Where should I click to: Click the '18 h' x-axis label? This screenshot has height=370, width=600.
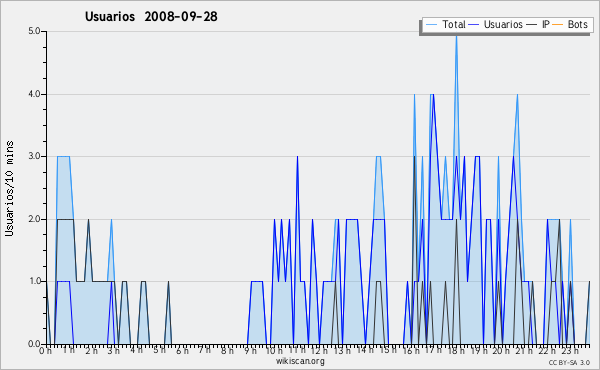click(x=456, y=351)
